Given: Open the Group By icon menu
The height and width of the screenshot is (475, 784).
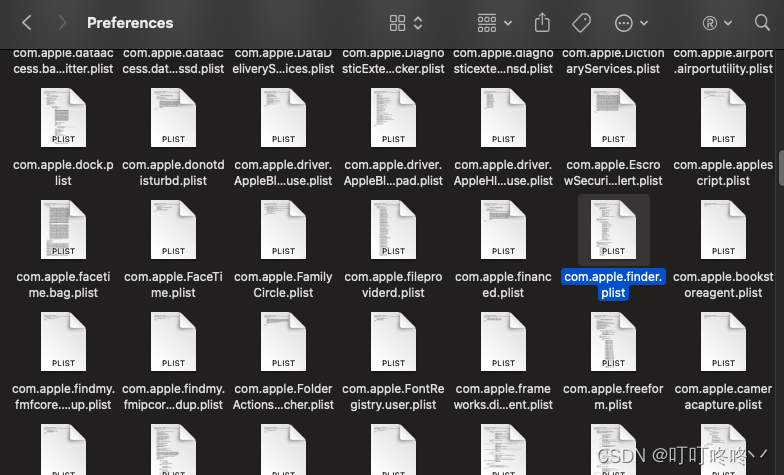Looking at the screenshot, I should tap(486, 23).
